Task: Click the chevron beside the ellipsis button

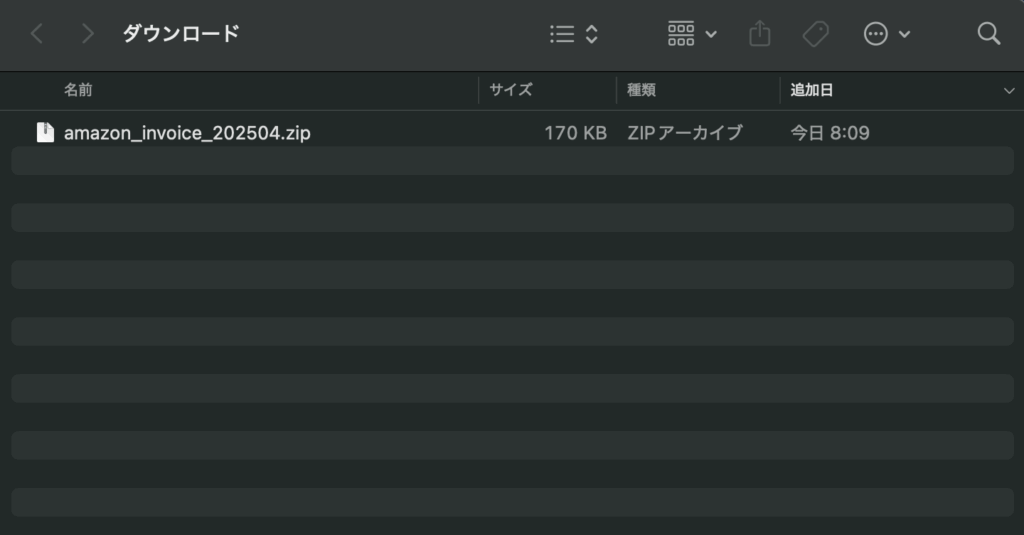Action: tap(905, 34)
